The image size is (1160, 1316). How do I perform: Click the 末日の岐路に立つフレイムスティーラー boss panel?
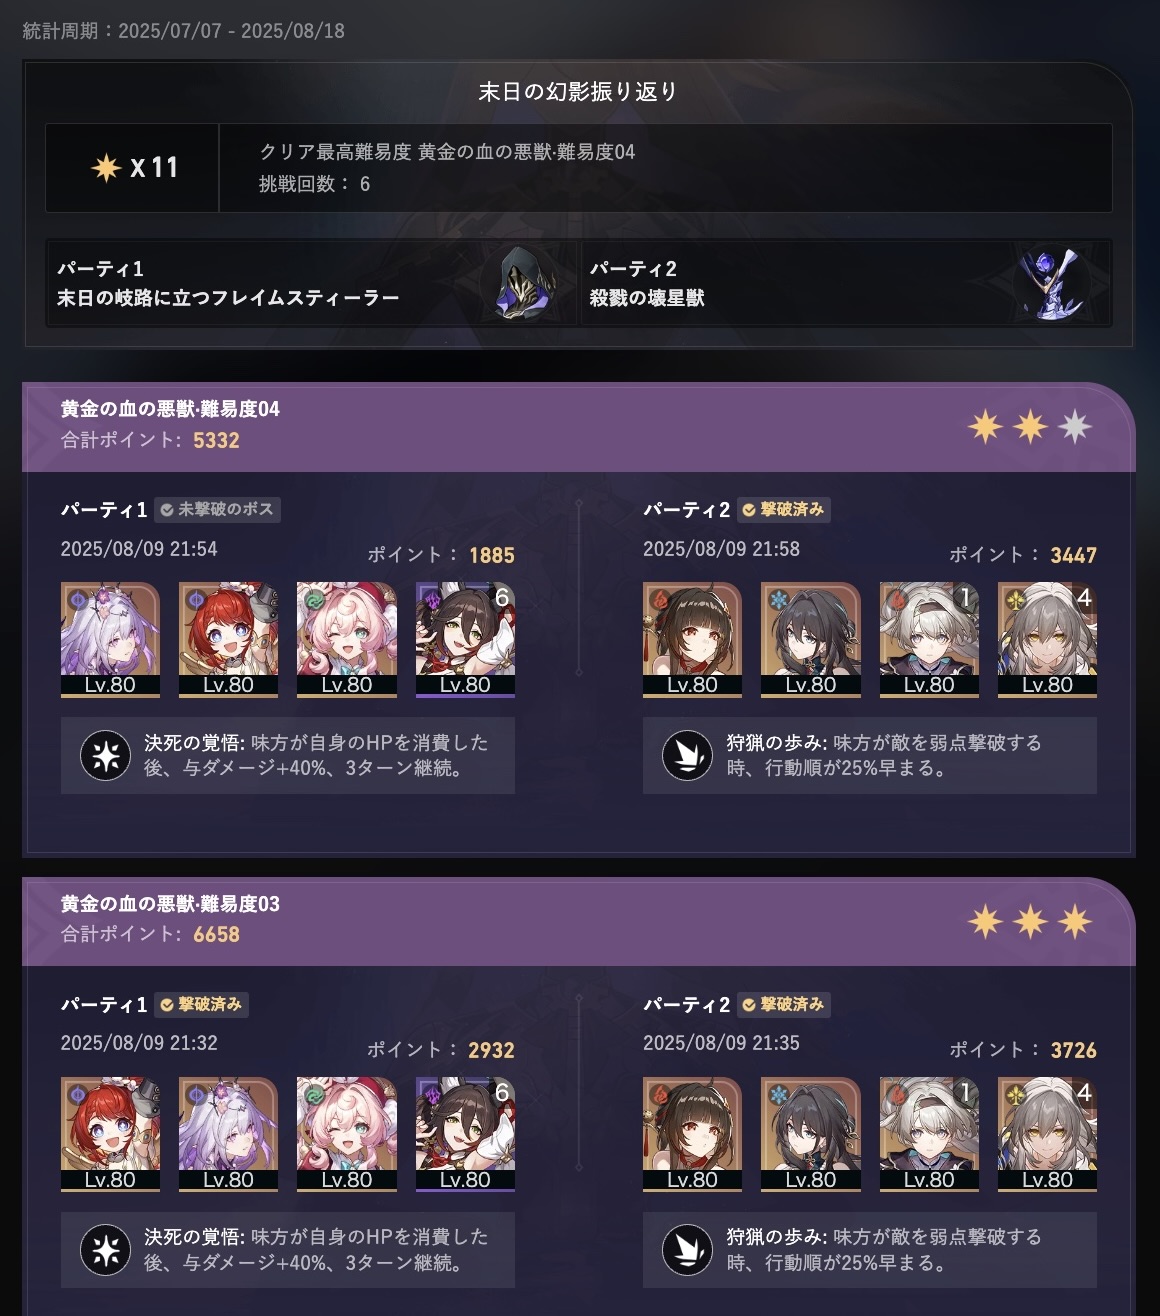pyautogui.click(x=312, y=283)
